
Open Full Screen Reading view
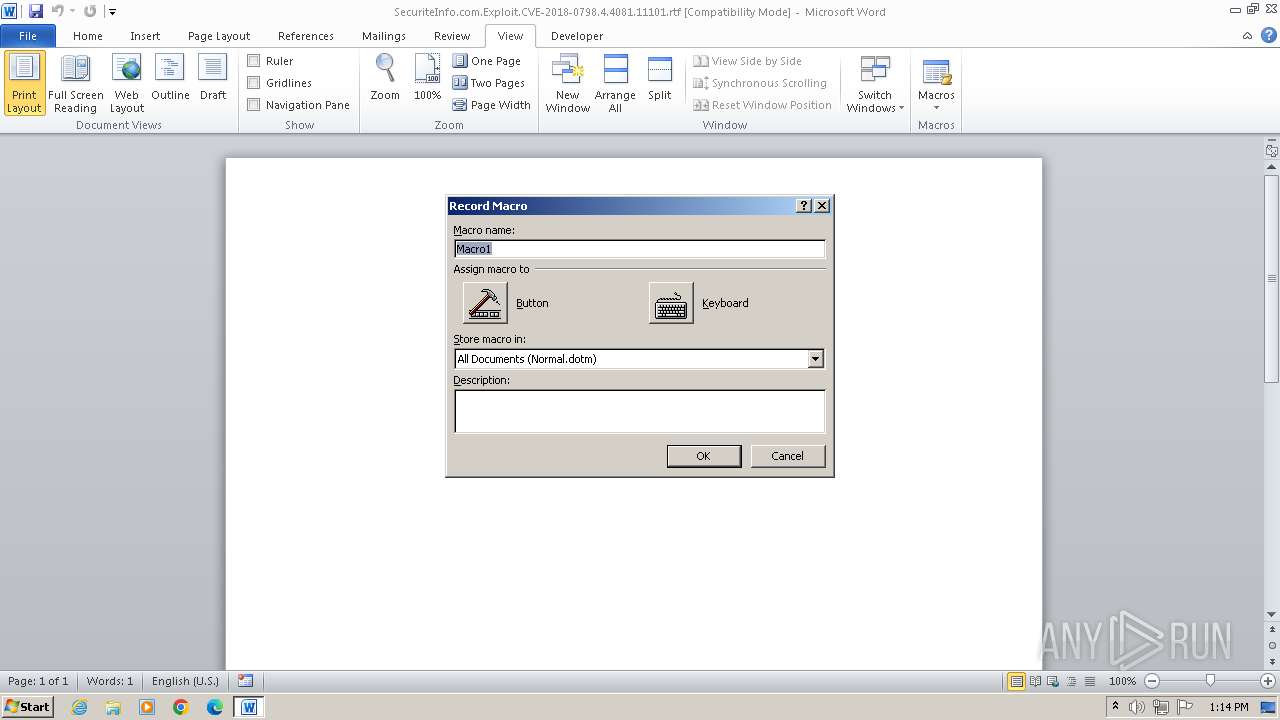pos(76,84)
